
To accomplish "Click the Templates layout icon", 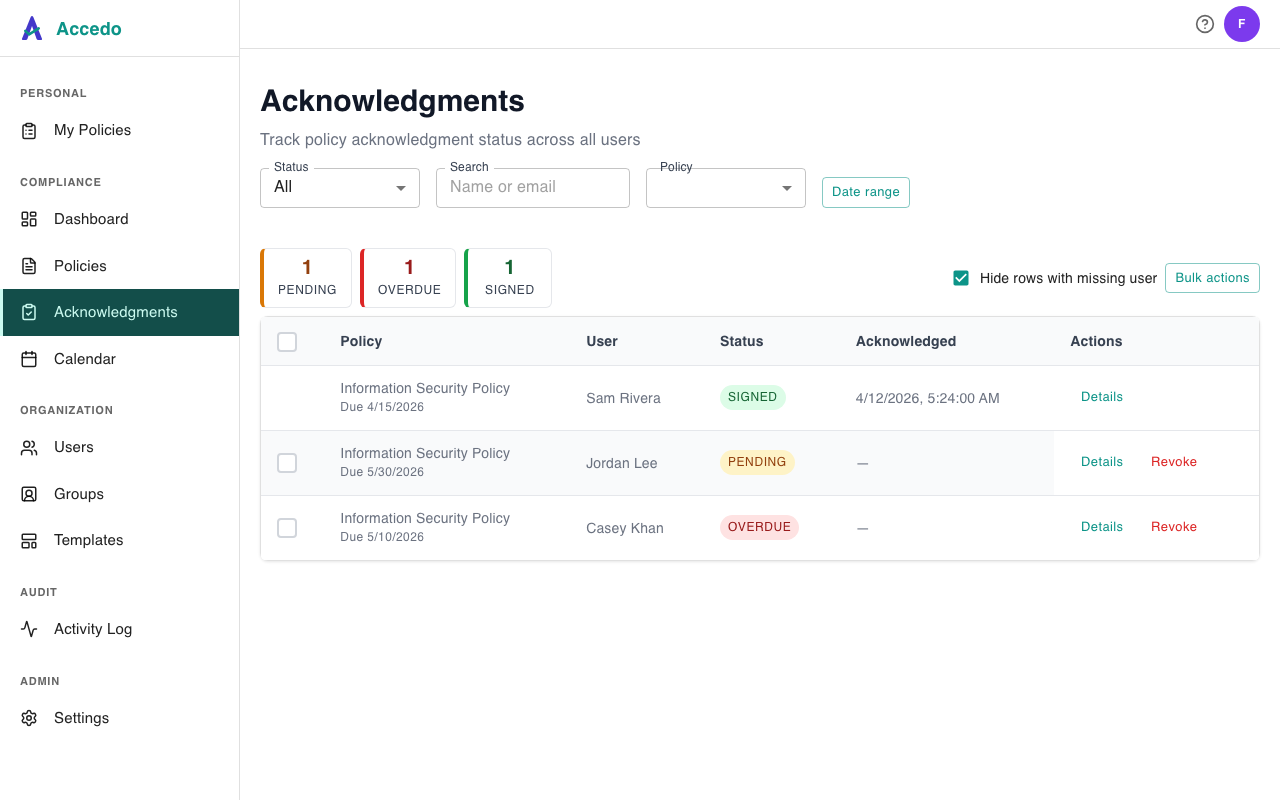I will click(x=29, y=540).
